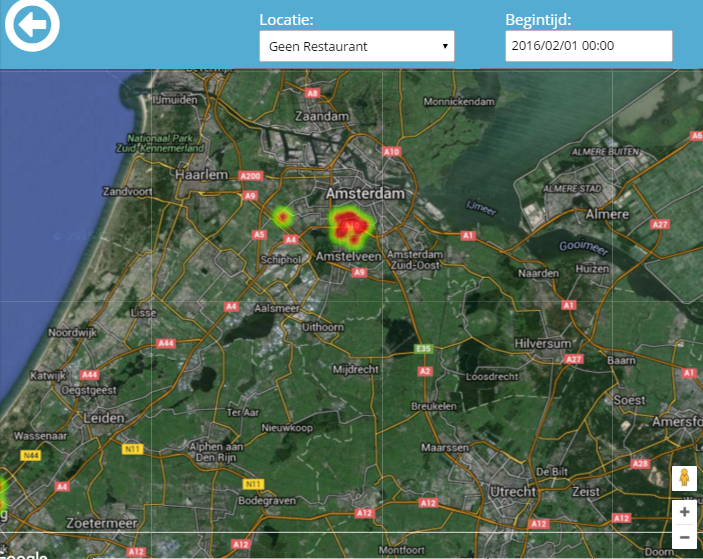Click the Maarssen label
The image size is (703, 559).
(445, 447)
